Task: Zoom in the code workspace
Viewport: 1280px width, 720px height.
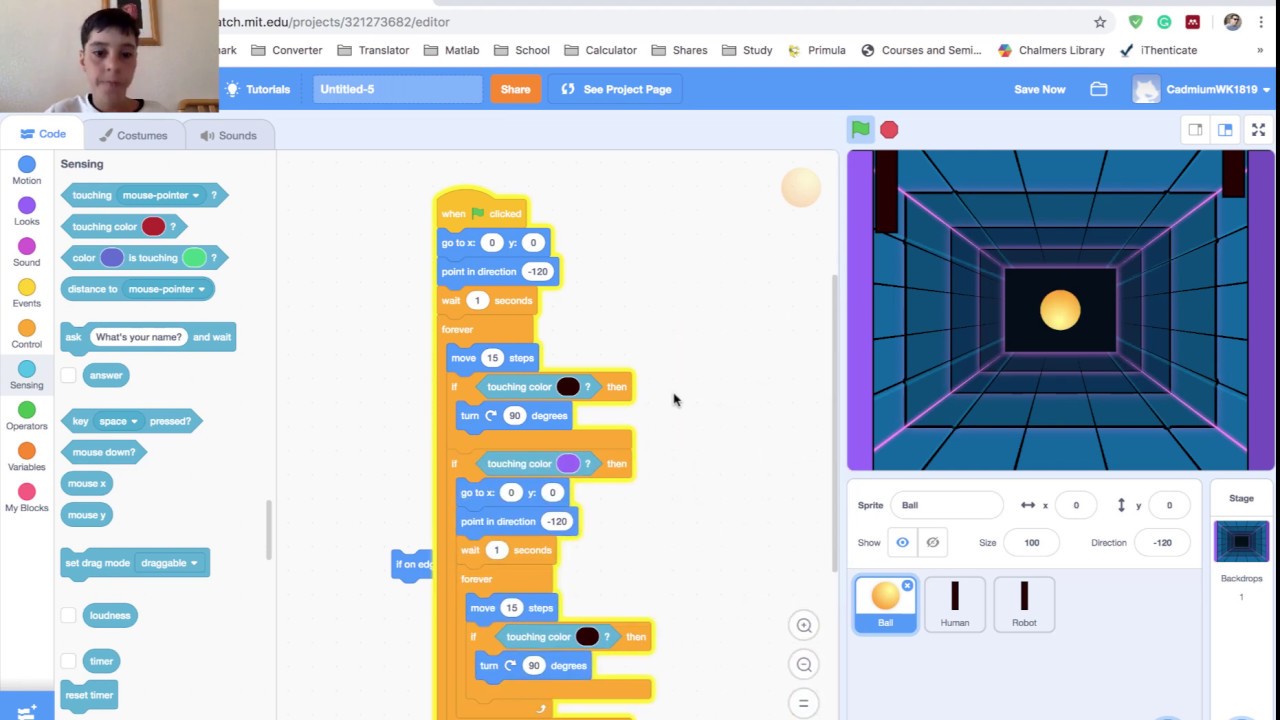Action: click(804, 626)
